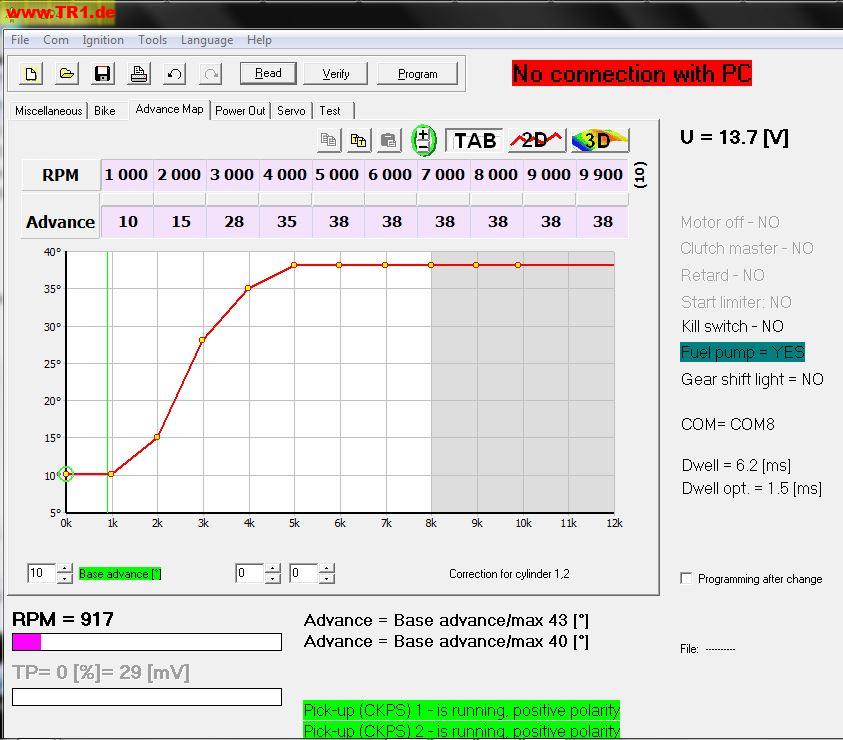Click the No connection with PC banner
The image size is (843, 740).
pos(632,73)
